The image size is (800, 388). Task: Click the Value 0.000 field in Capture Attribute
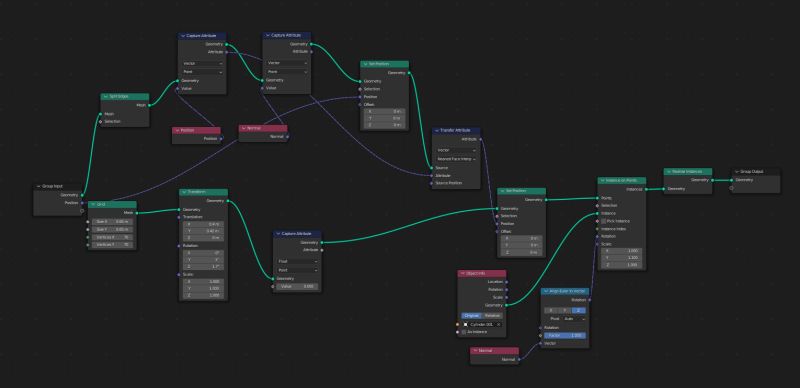[x=297, y=286]
